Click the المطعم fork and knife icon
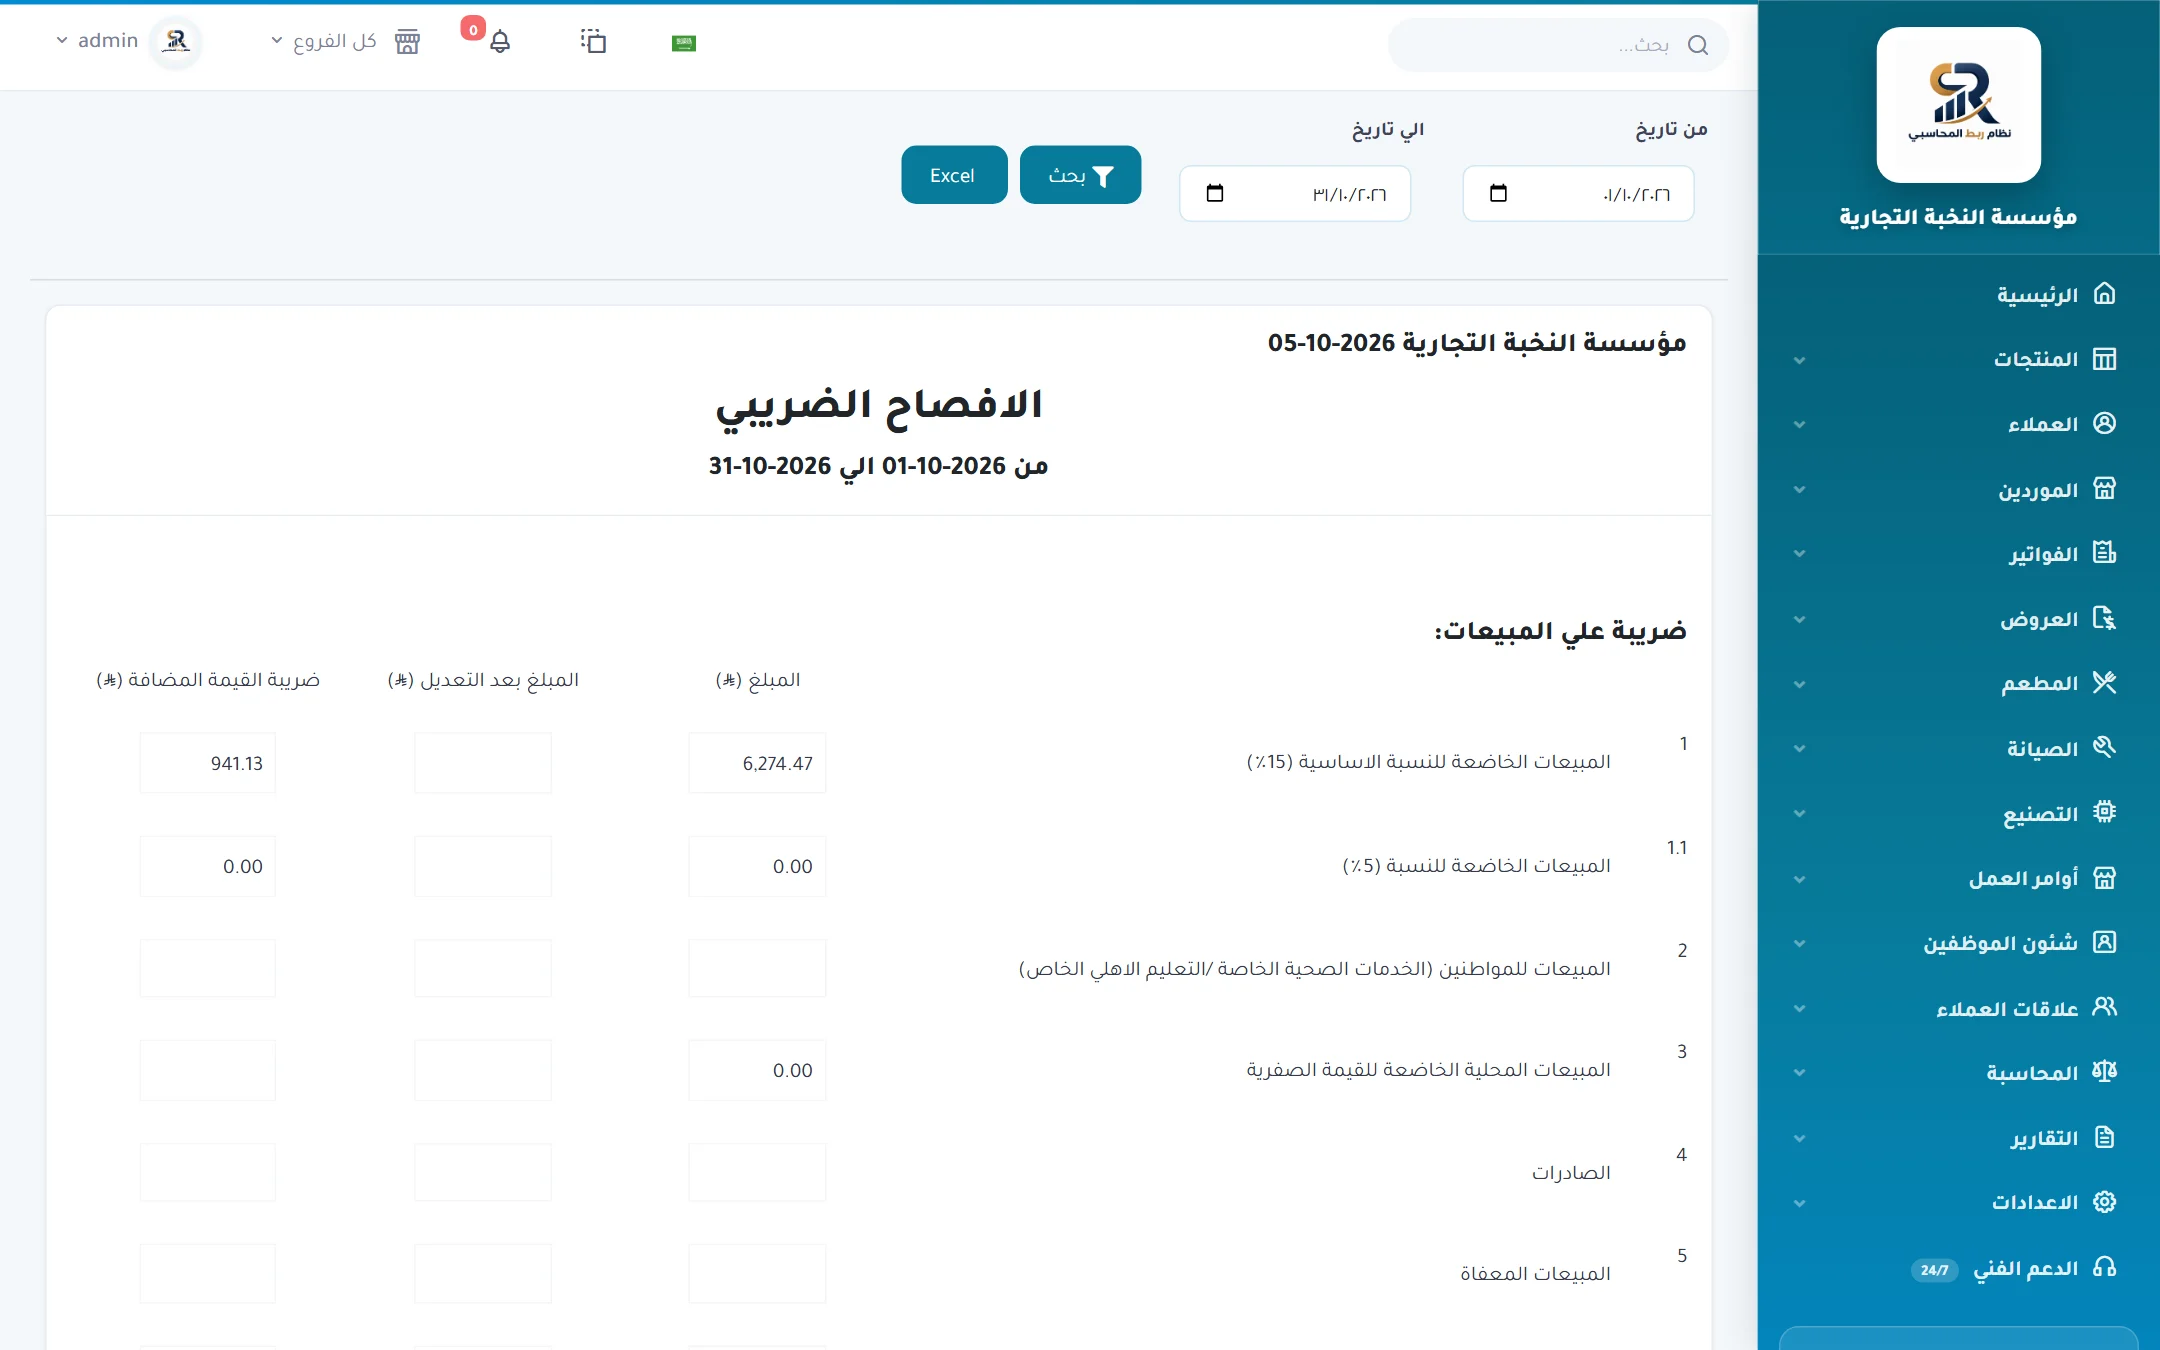 coord(2105,683)
